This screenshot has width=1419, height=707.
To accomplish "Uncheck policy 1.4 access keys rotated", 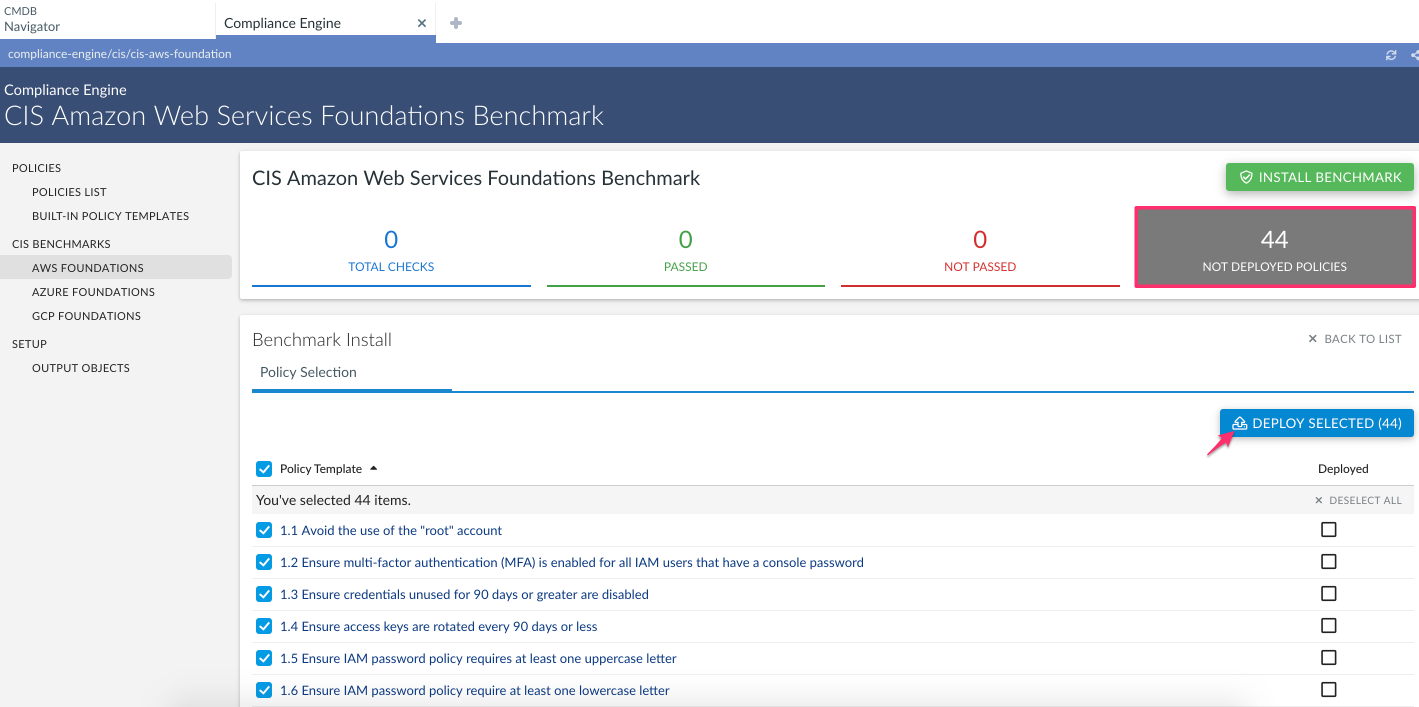I will pos(264,626).
